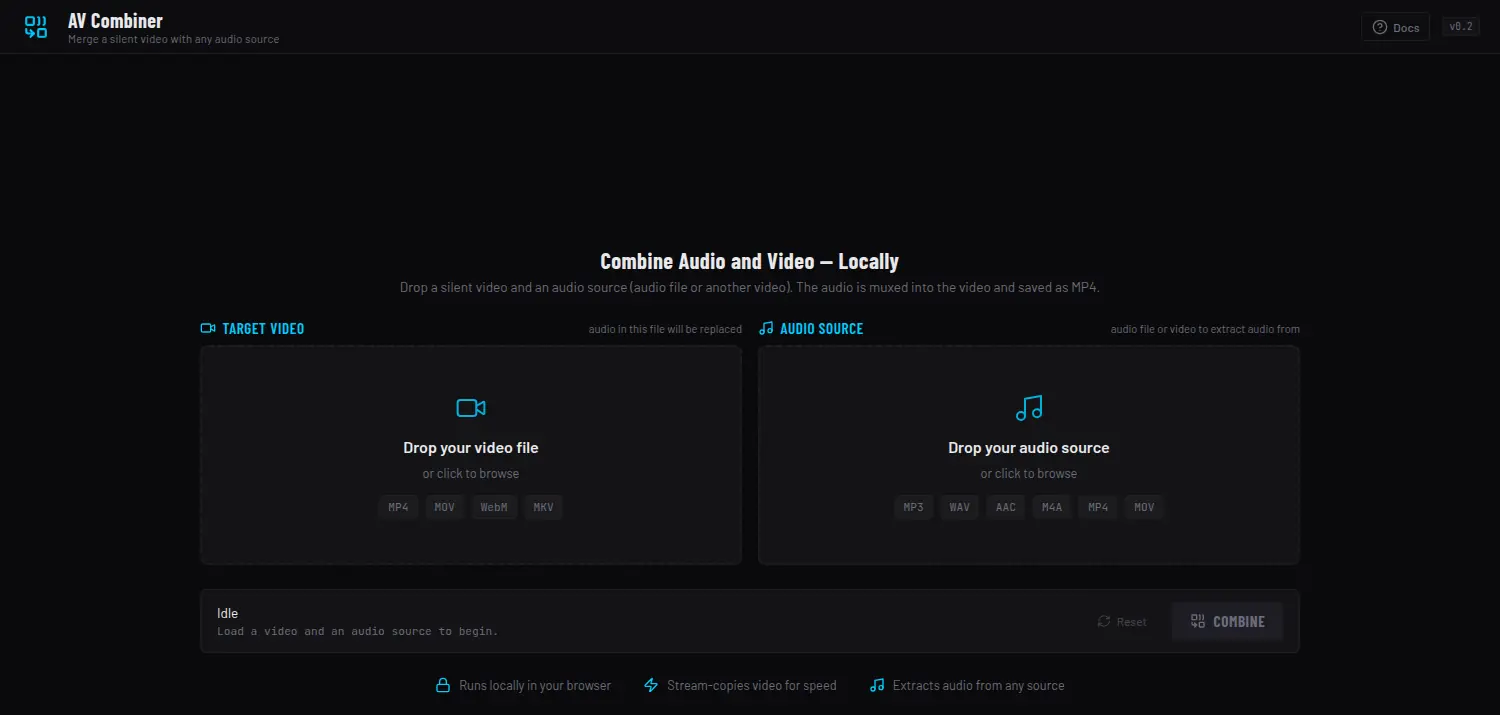Click the AAC format chip
The image size is (1500, 715).
pos(1006,507)
